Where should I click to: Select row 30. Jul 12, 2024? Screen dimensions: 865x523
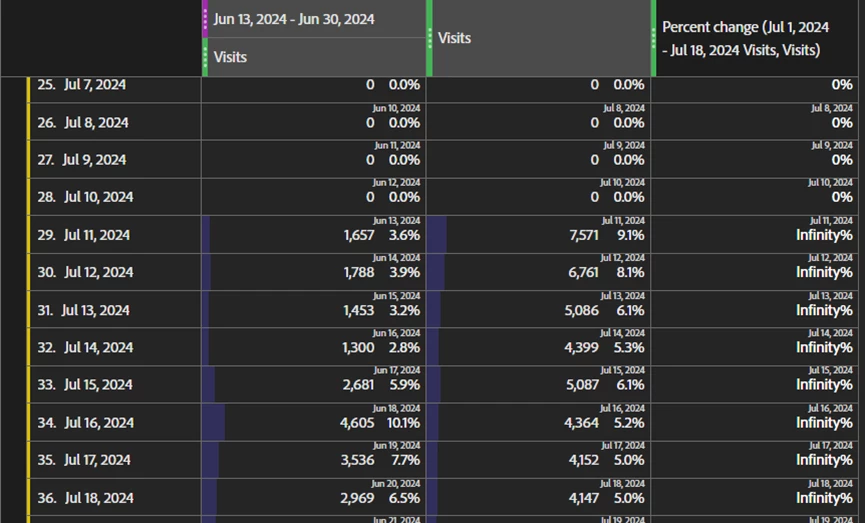coord(115,272)
